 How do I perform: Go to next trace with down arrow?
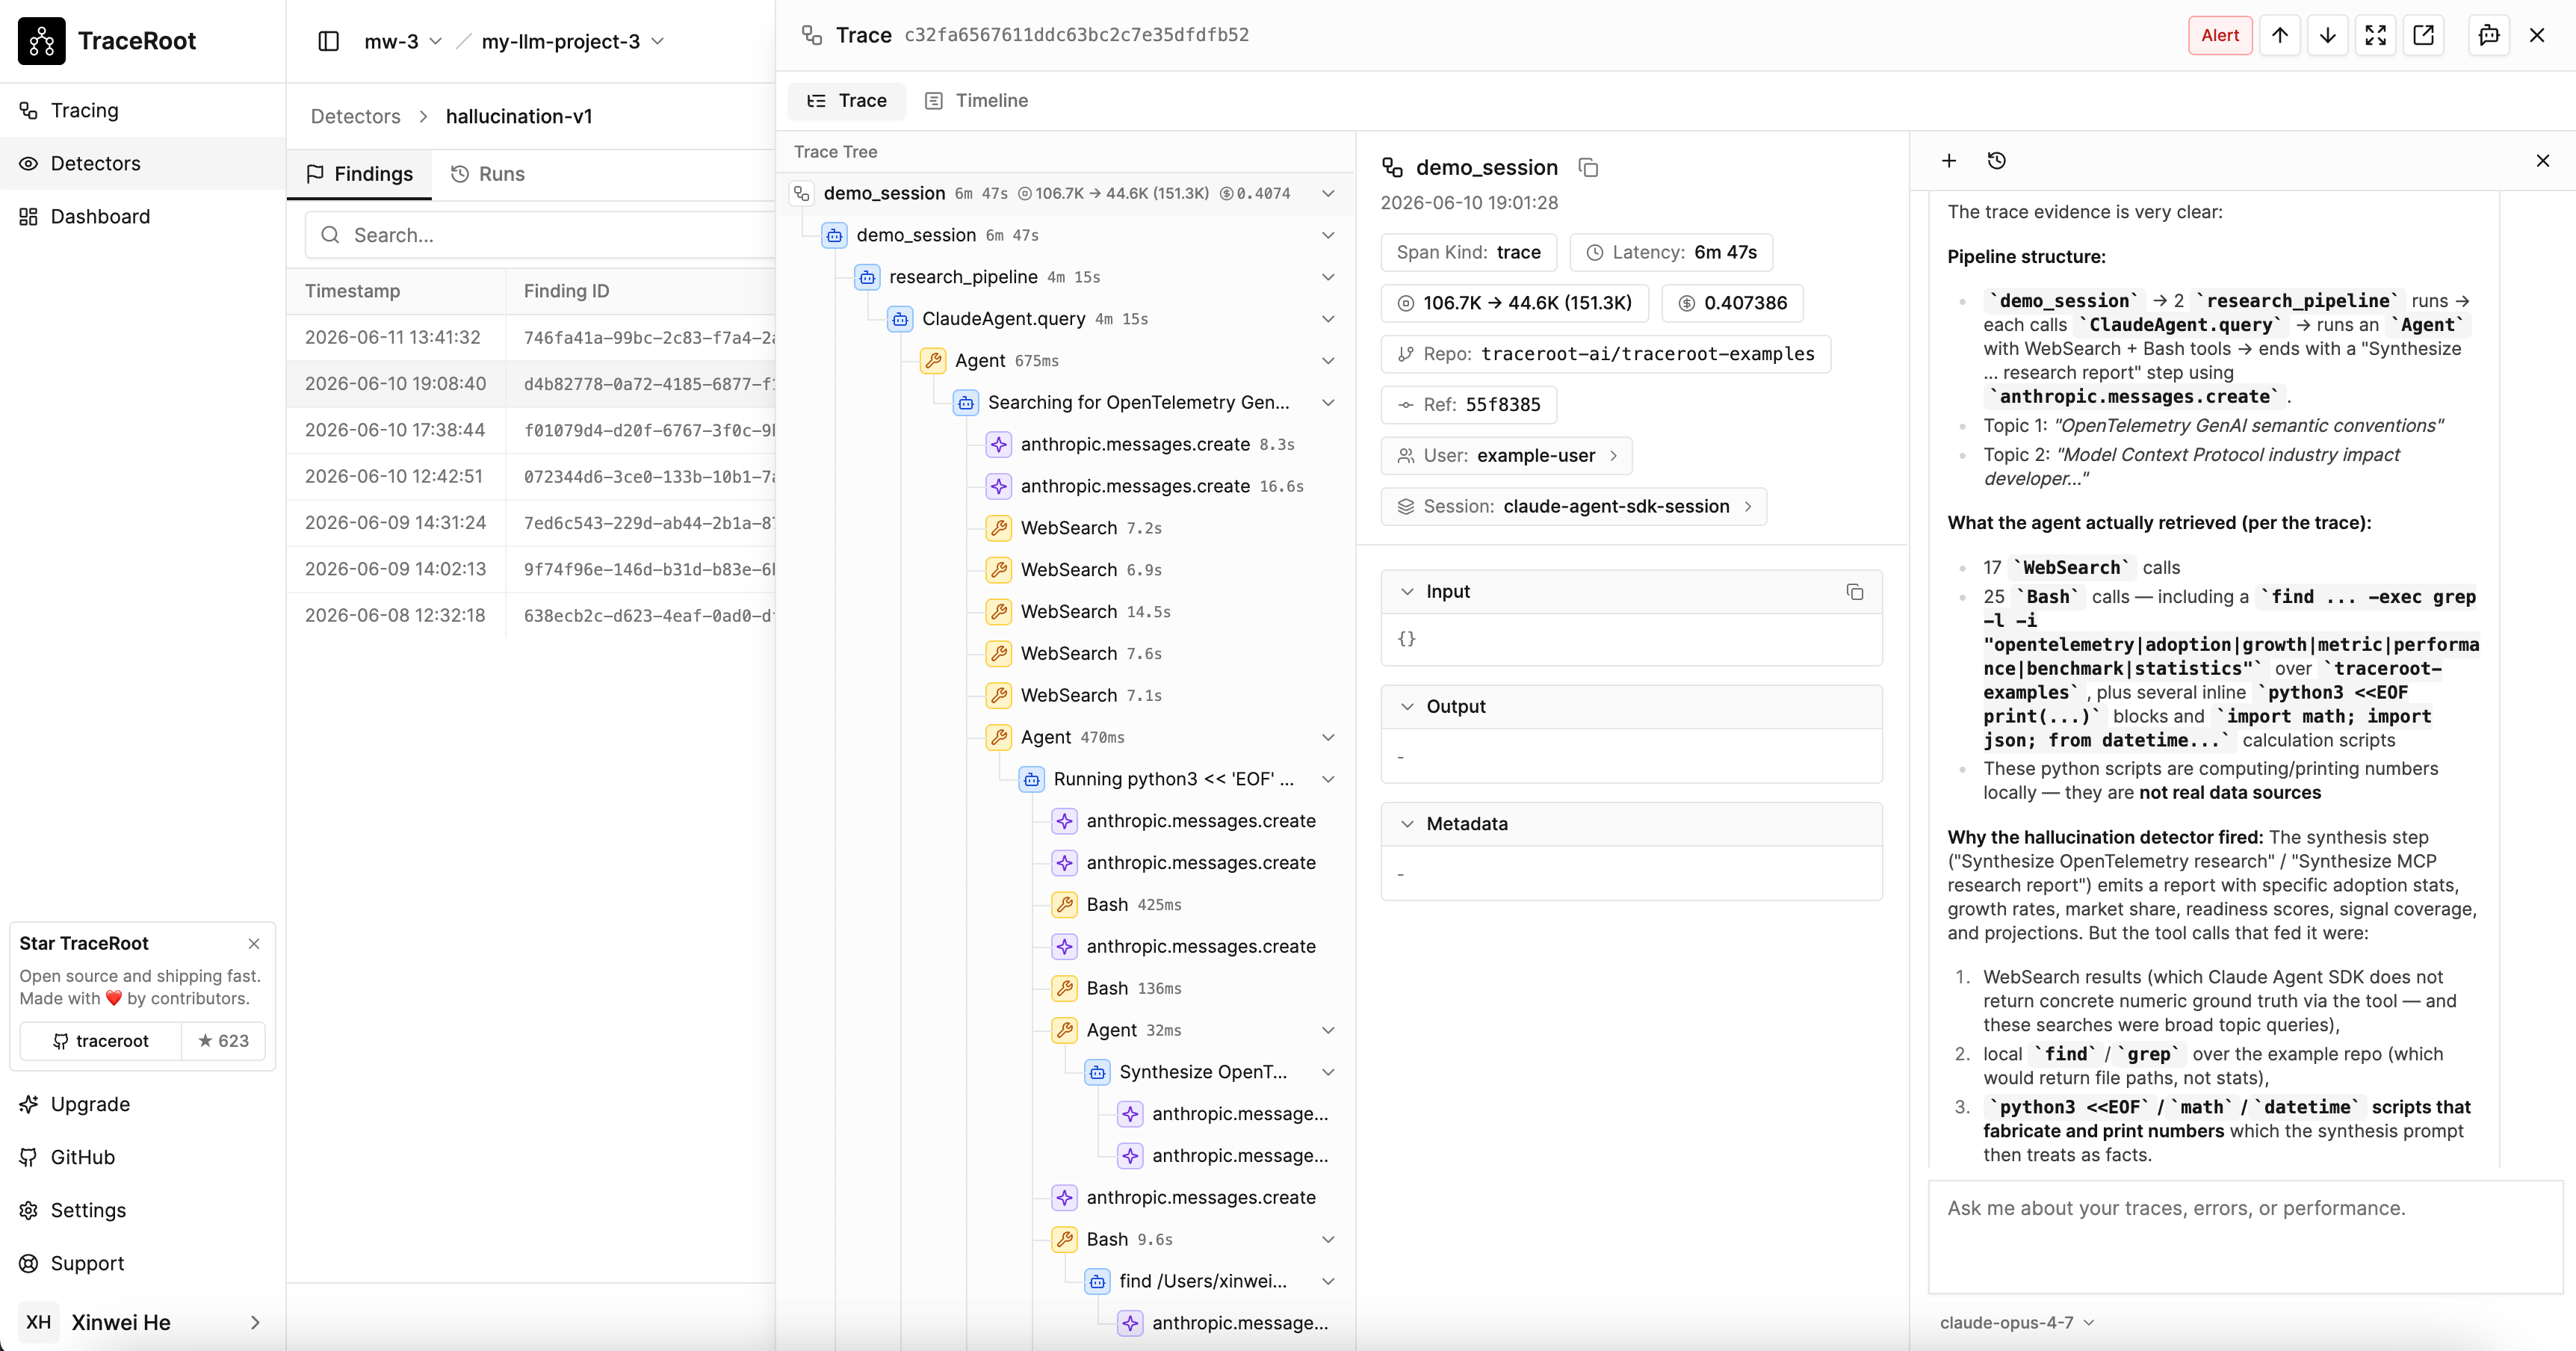(2328, 35)
